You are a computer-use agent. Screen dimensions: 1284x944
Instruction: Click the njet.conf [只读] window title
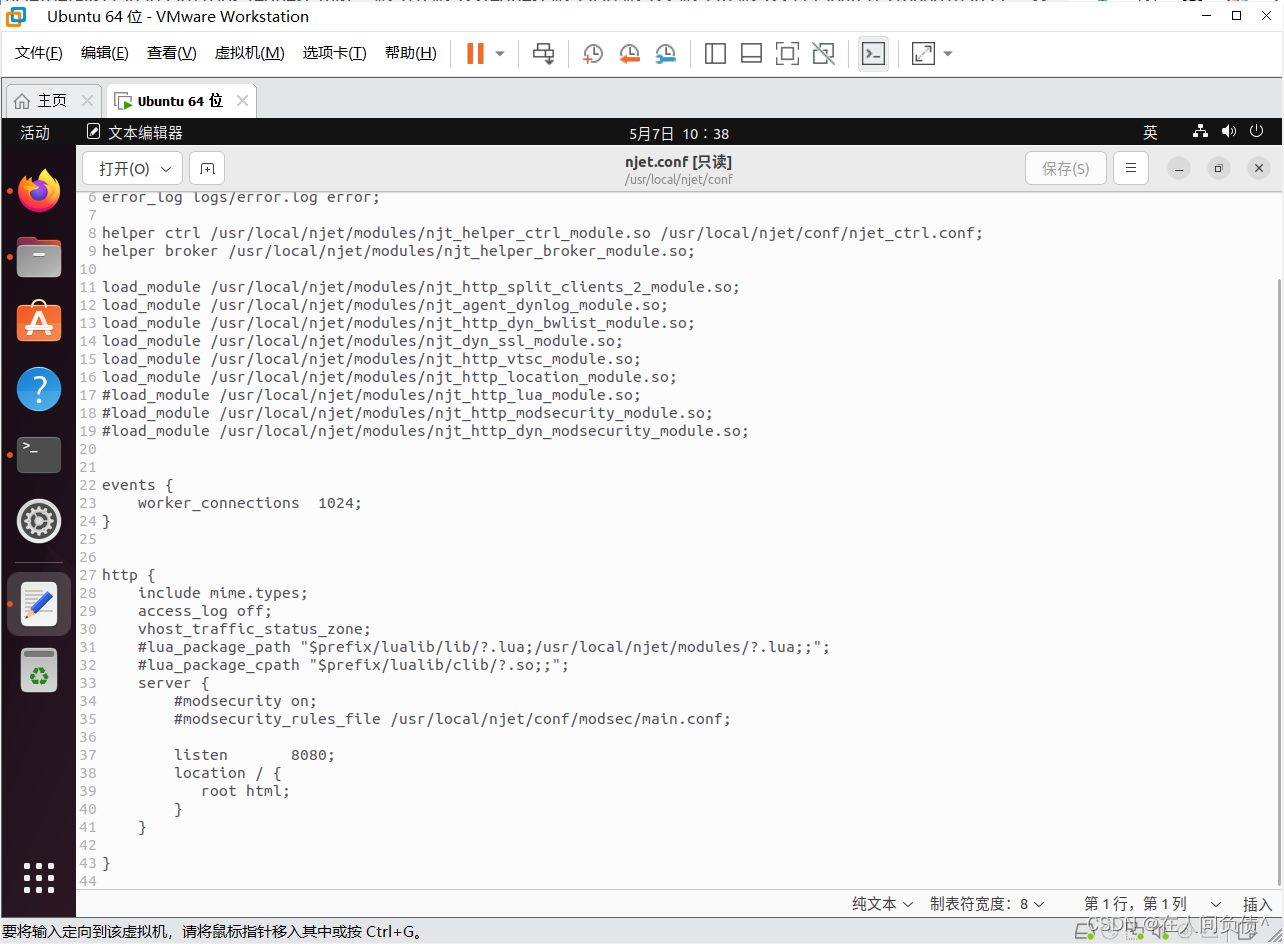[x=679, y=162]
